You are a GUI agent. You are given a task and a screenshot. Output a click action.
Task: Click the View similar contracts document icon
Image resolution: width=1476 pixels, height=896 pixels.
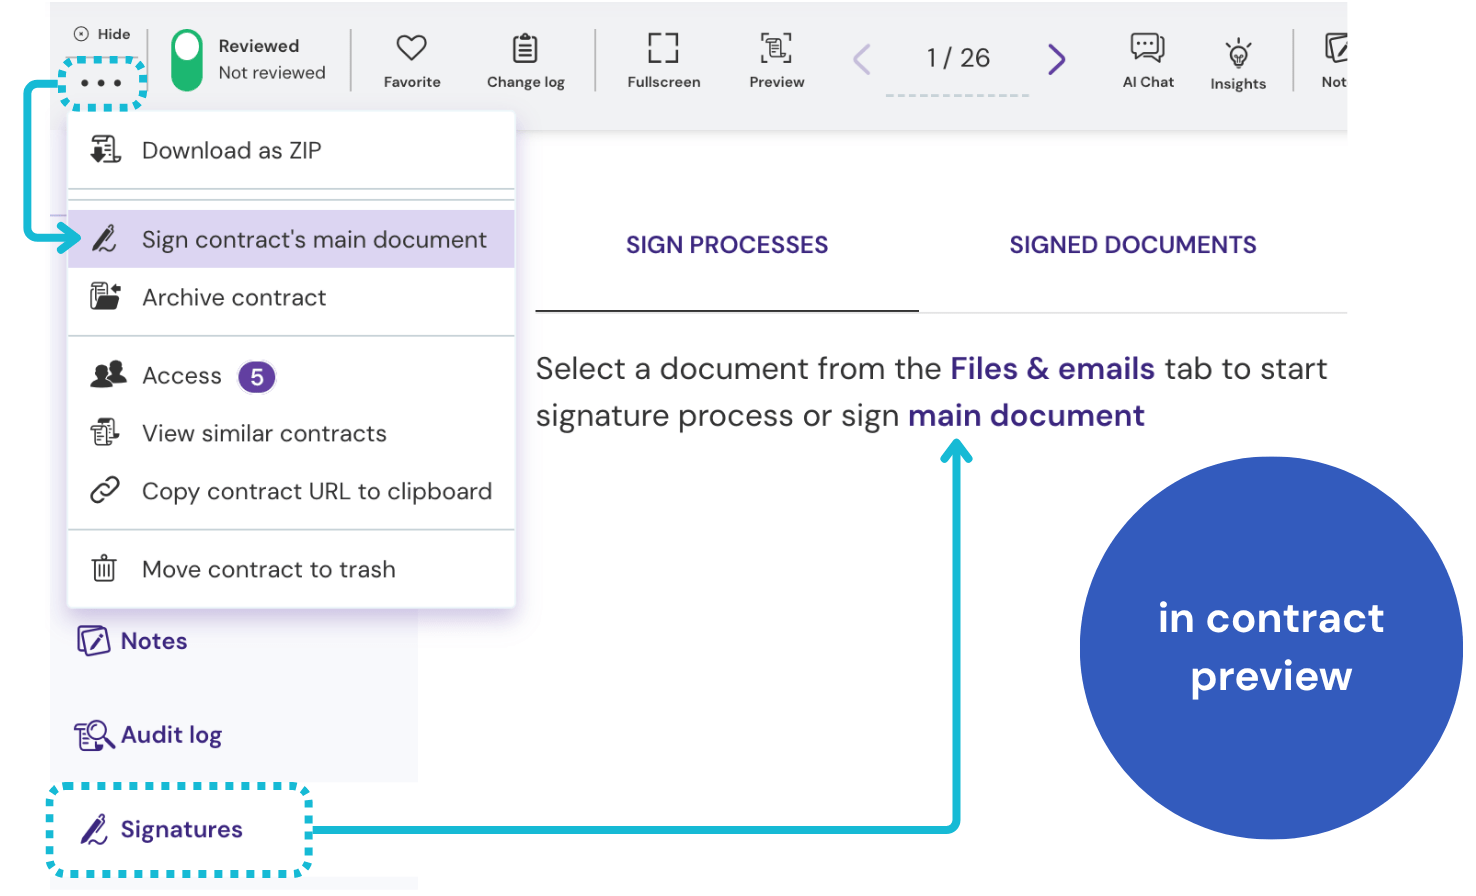pos(105,433)
